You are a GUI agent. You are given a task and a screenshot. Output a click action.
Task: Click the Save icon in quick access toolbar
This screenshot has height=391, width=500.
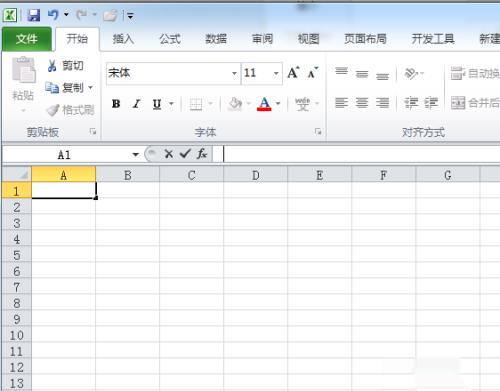(x=34, y=15)
